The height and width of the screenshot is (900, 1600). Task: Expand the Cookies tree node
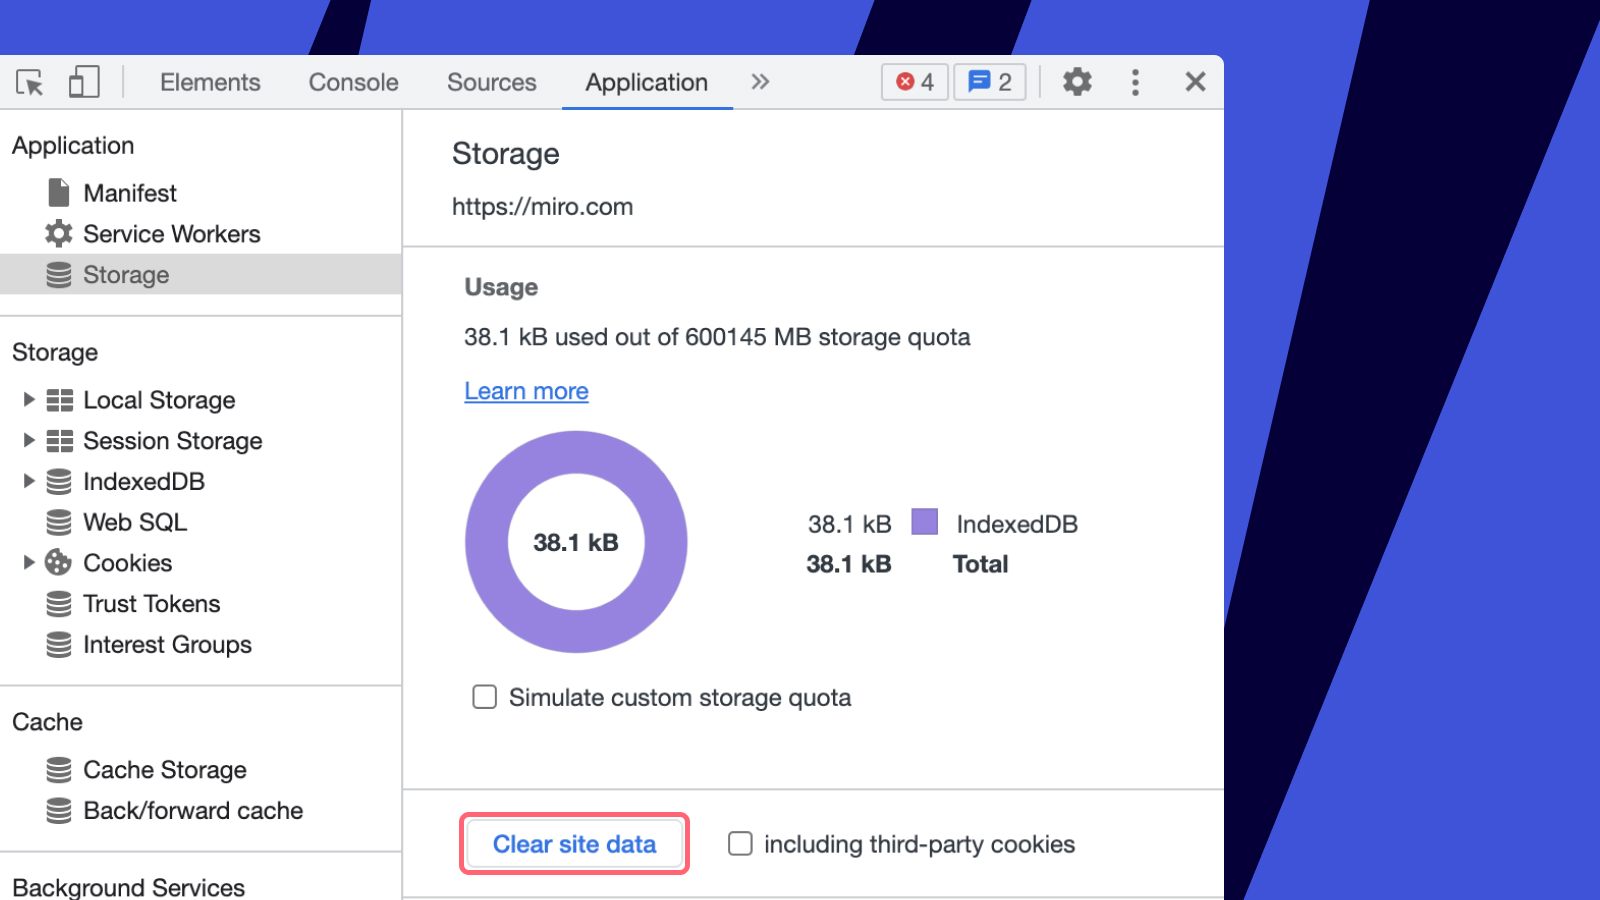pos(29,563)
